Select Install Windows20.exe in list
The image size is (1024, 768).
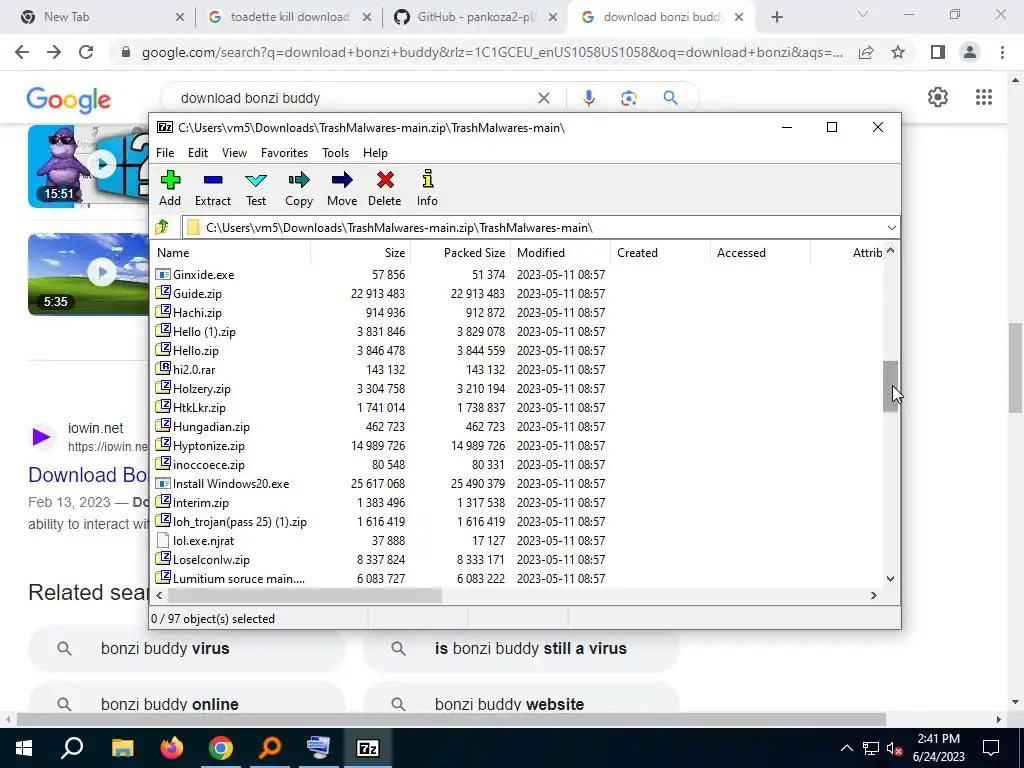click(x=231, y=484)
